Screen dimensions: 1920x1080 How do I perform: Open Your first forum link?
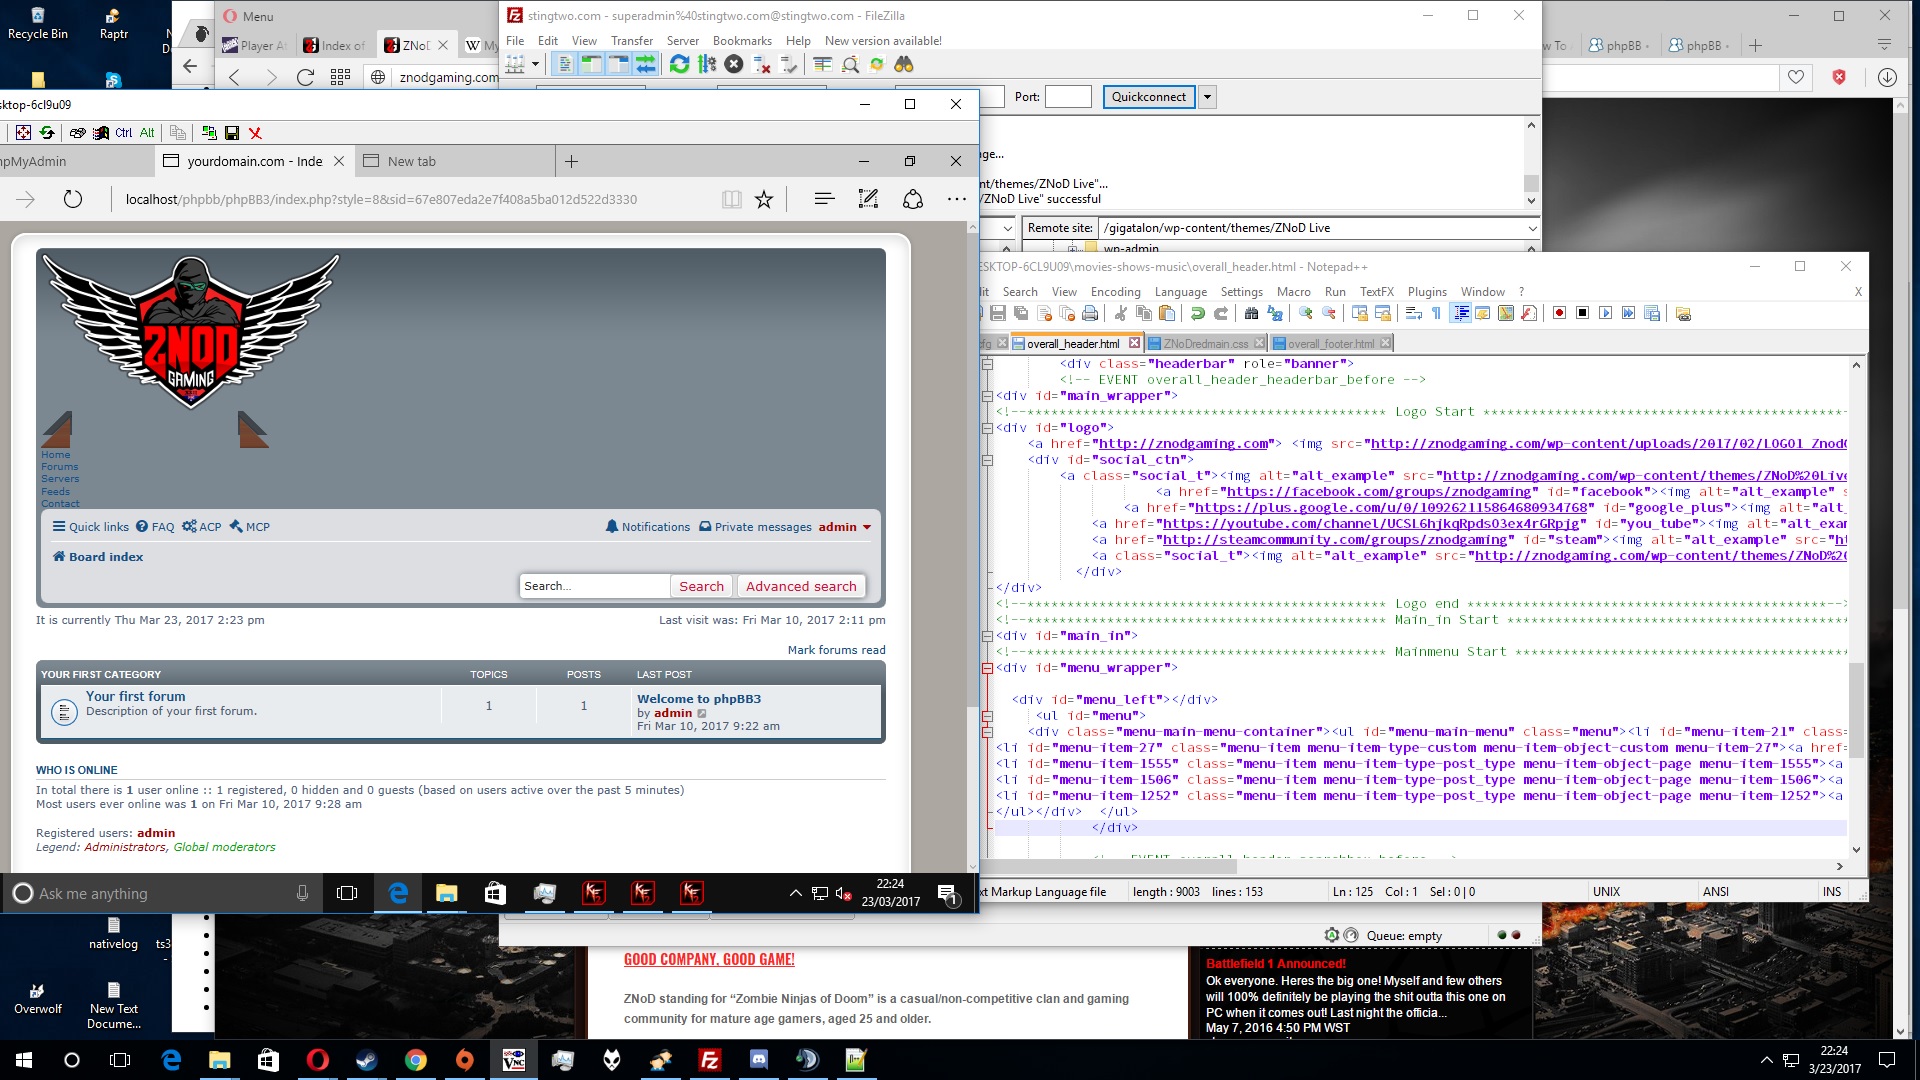click(135, 696)
